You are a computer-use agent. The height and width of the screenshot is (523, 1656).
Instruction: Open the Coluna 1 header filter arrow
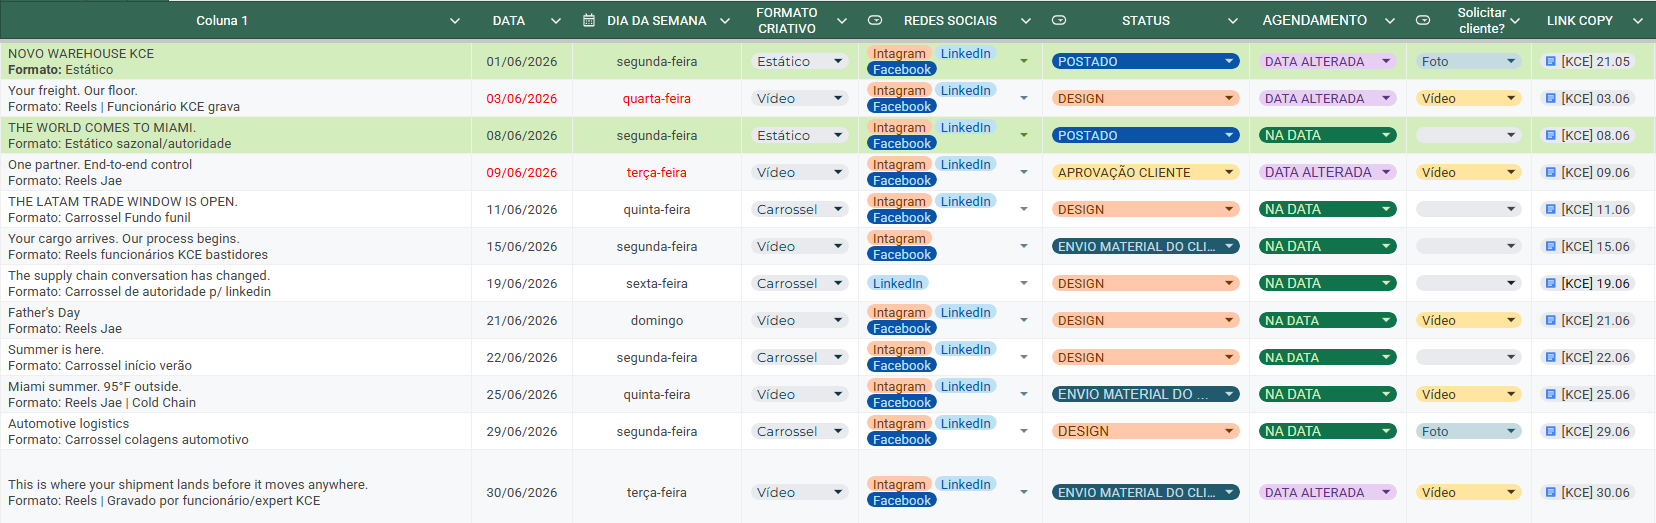click(x=455, y=20)
